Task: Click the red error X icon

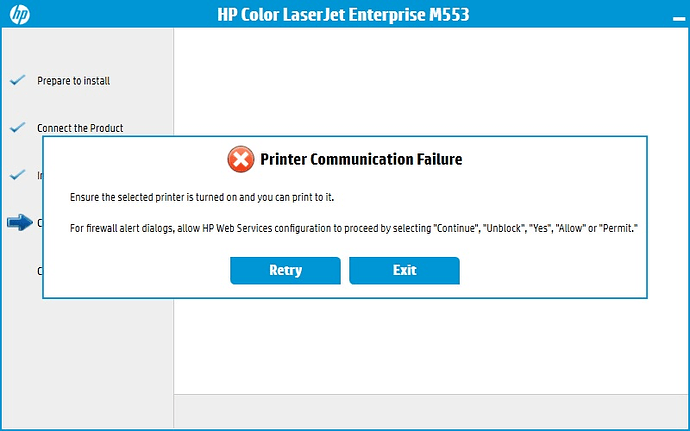Action: [x=241, y=159]
